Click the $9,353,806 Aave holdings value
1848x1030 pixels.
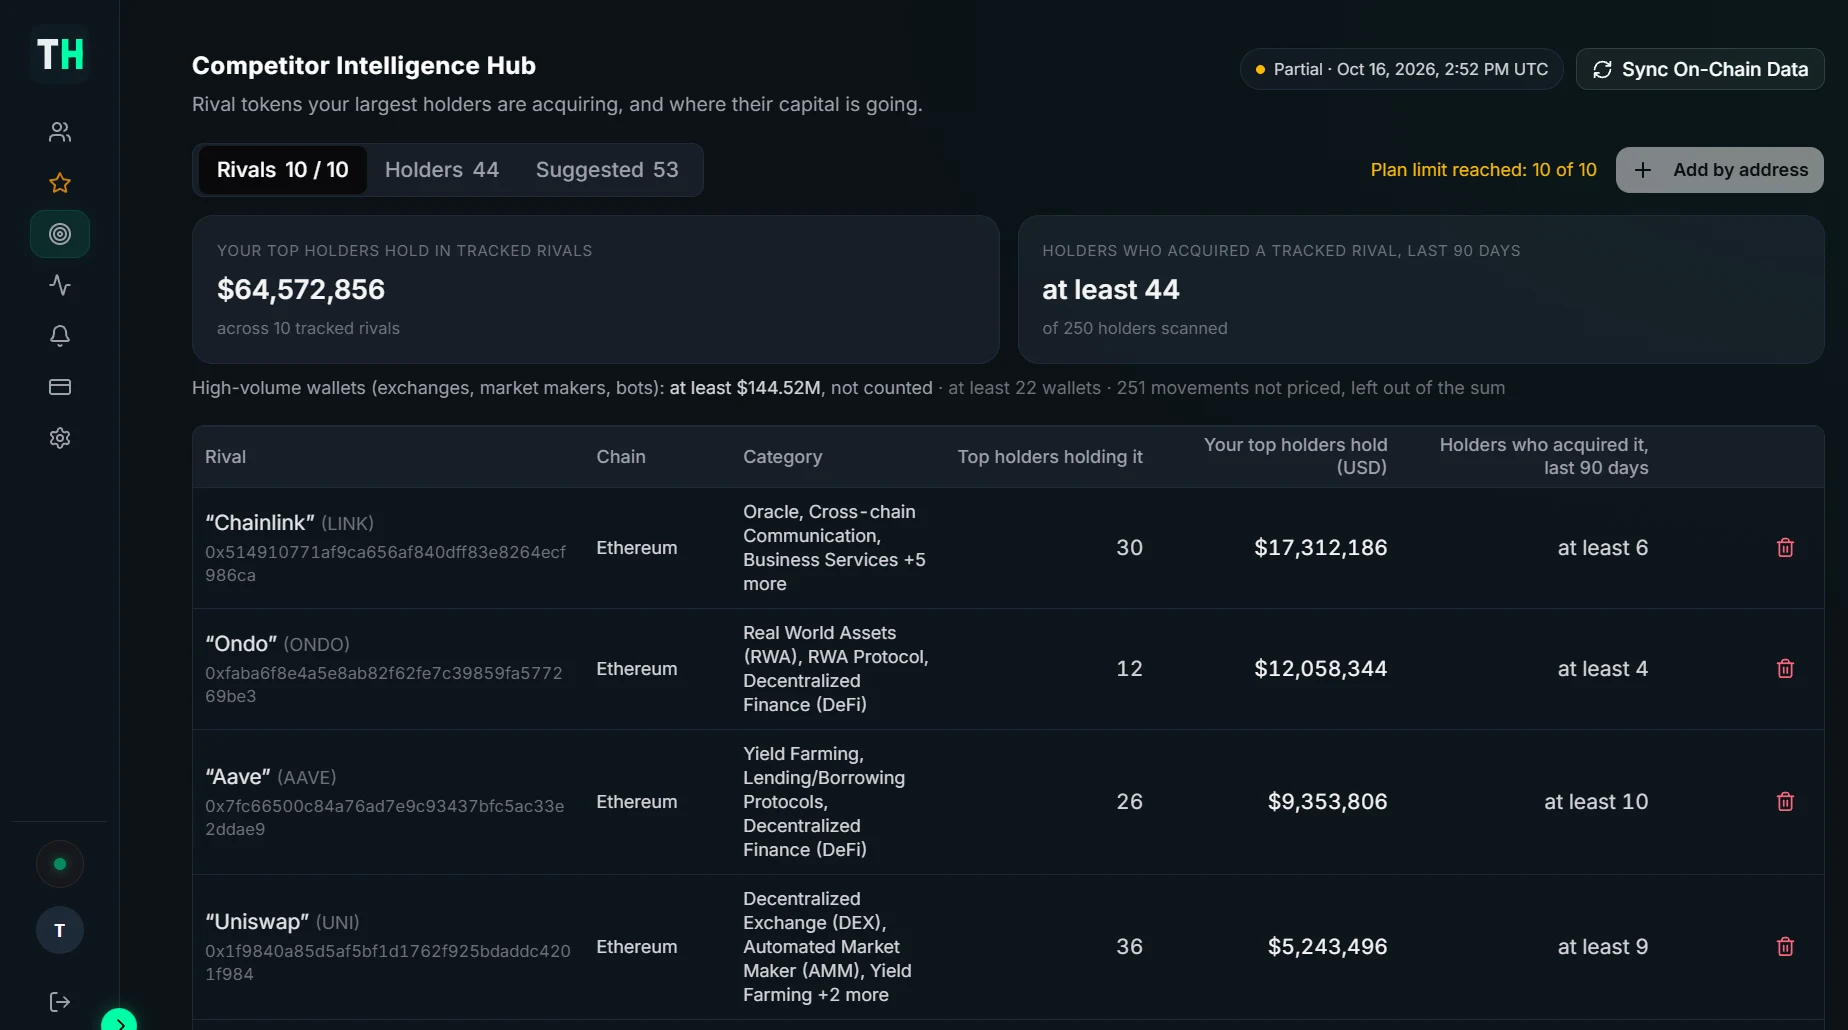pos(1327,802)
